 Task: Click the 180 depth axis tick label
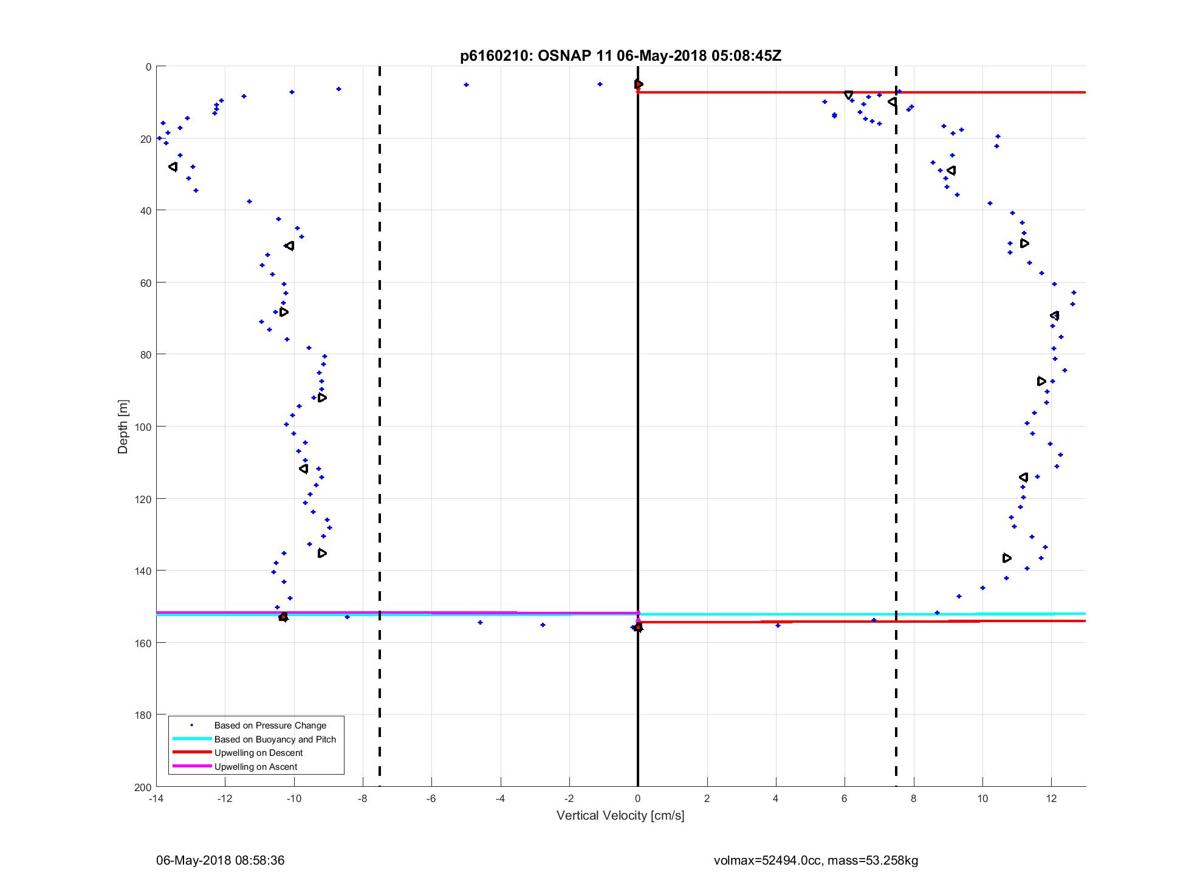pos(141,715)
